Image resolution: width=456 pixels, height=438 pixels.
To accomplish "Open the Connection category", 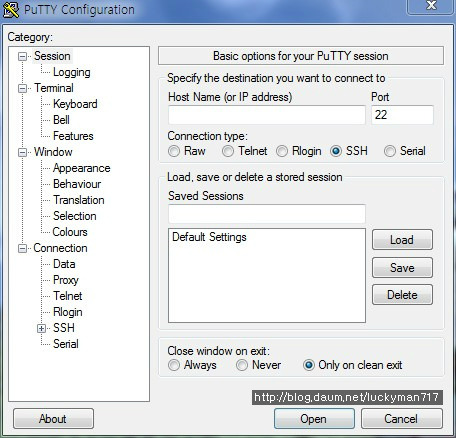I will click(60, 248).
